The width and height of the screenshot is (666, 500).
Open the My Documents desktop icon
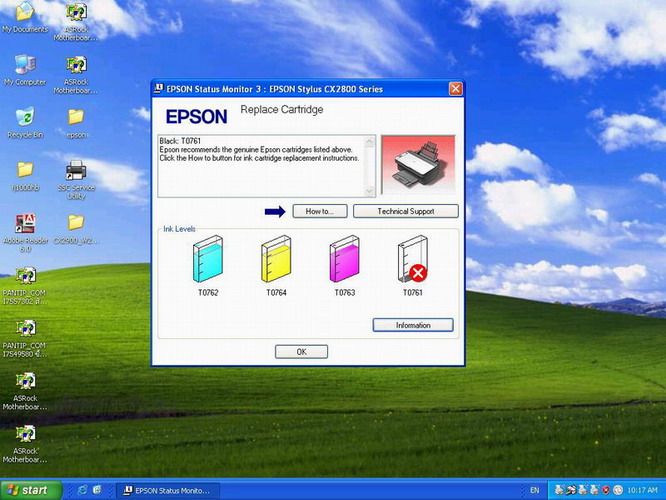tap(25, 17)
